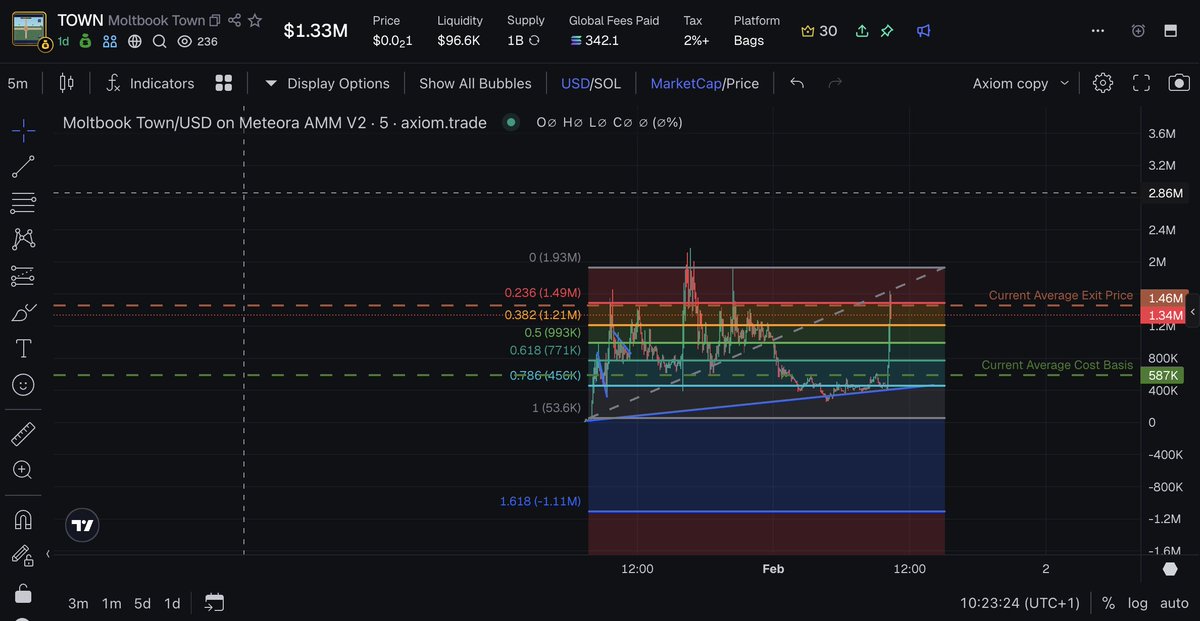Screen dimensions: 1200x621
Task: Switch chart to USD denomination
Action: click(575, 83)
